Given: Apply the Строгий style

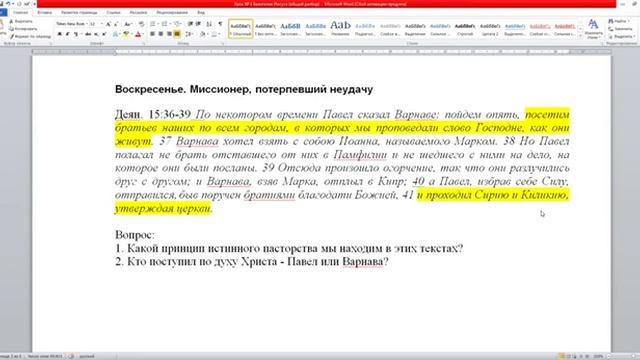Looking at the screenshot, I should [464, 29].
